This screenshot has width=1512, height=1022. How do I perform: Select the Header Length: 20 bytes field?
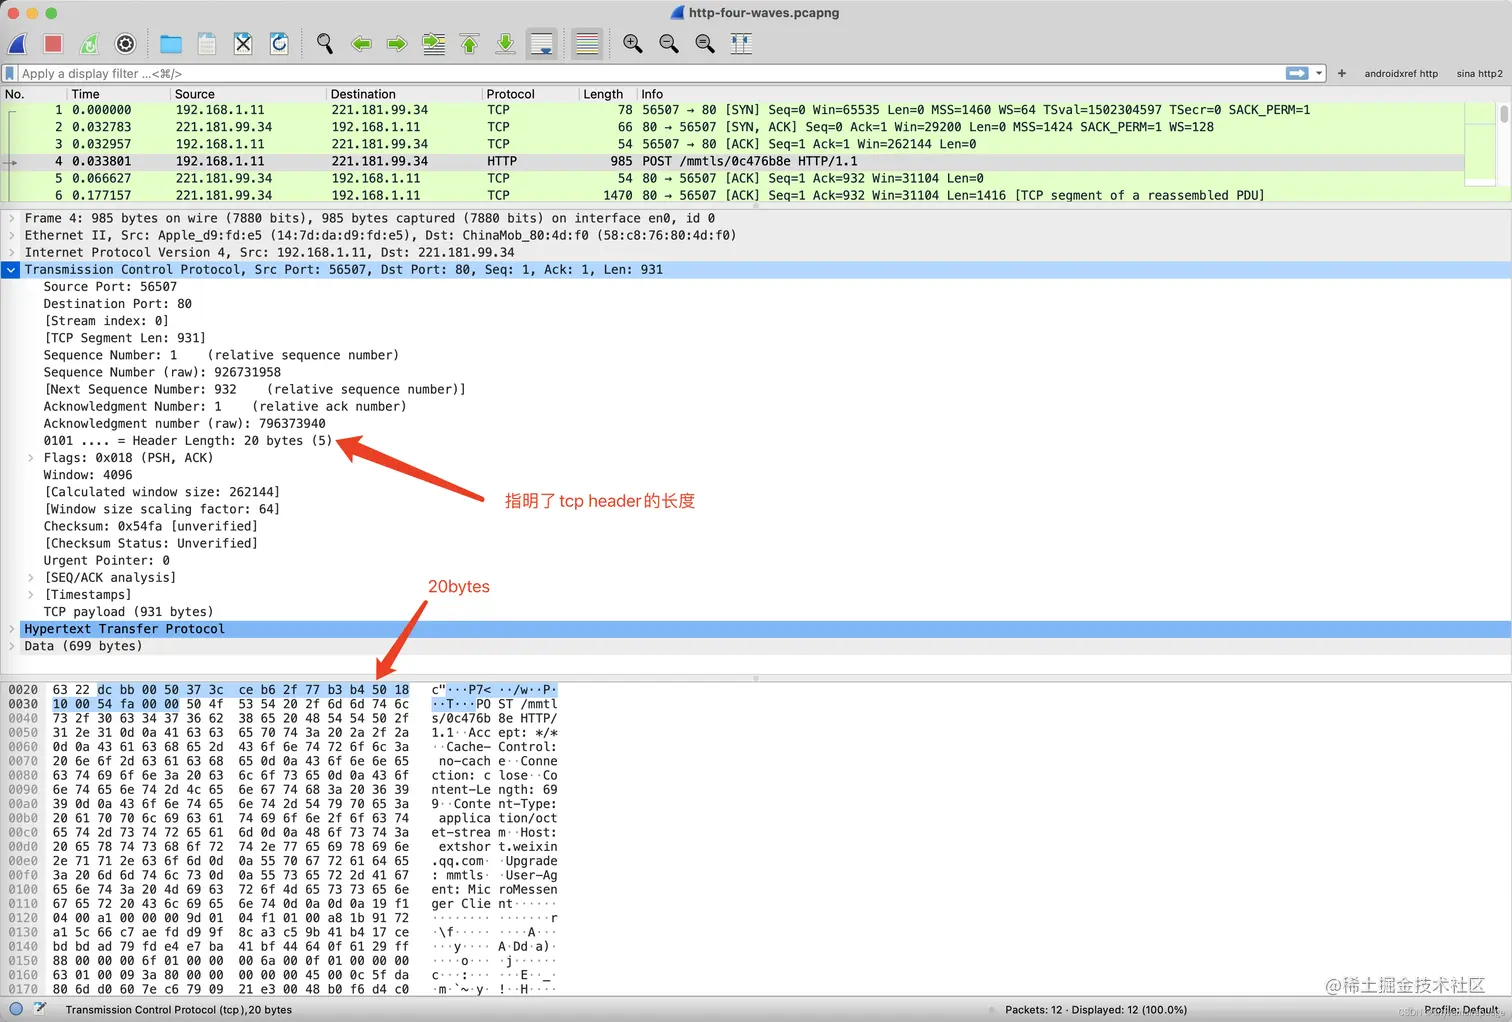188,441
